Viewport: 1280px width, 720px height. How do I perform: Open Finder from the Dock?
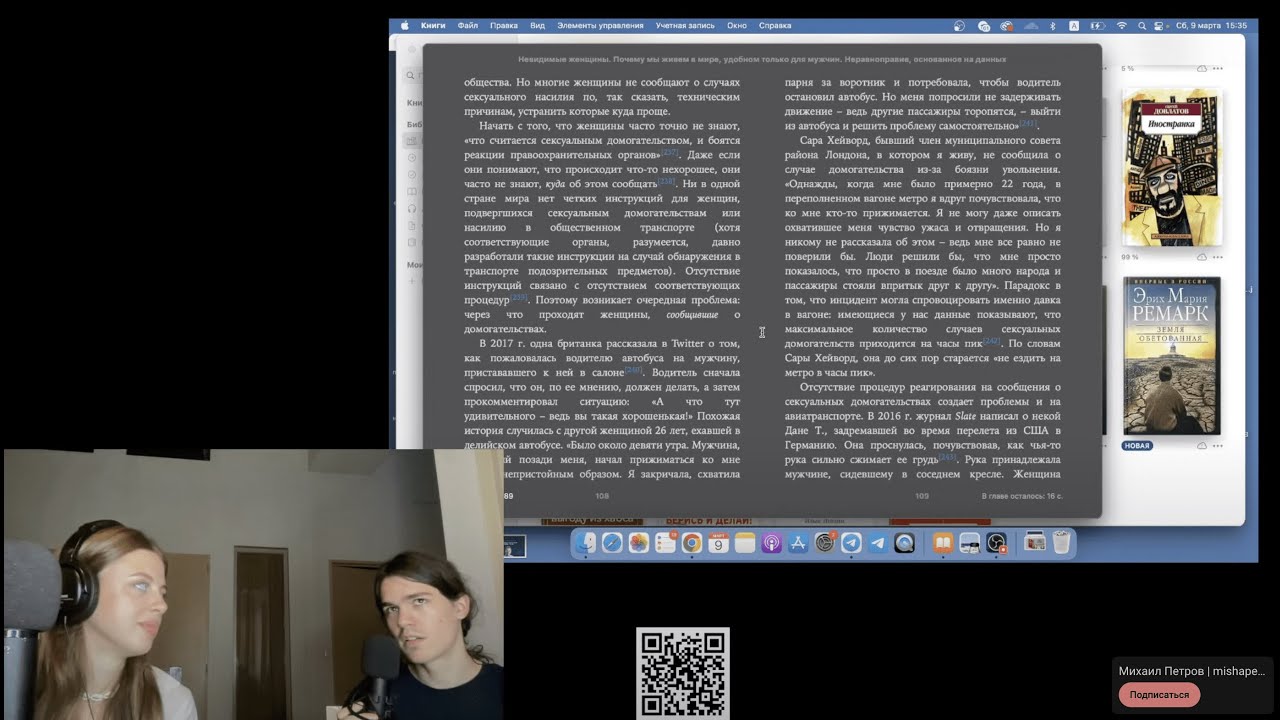[x=585, y=543]
